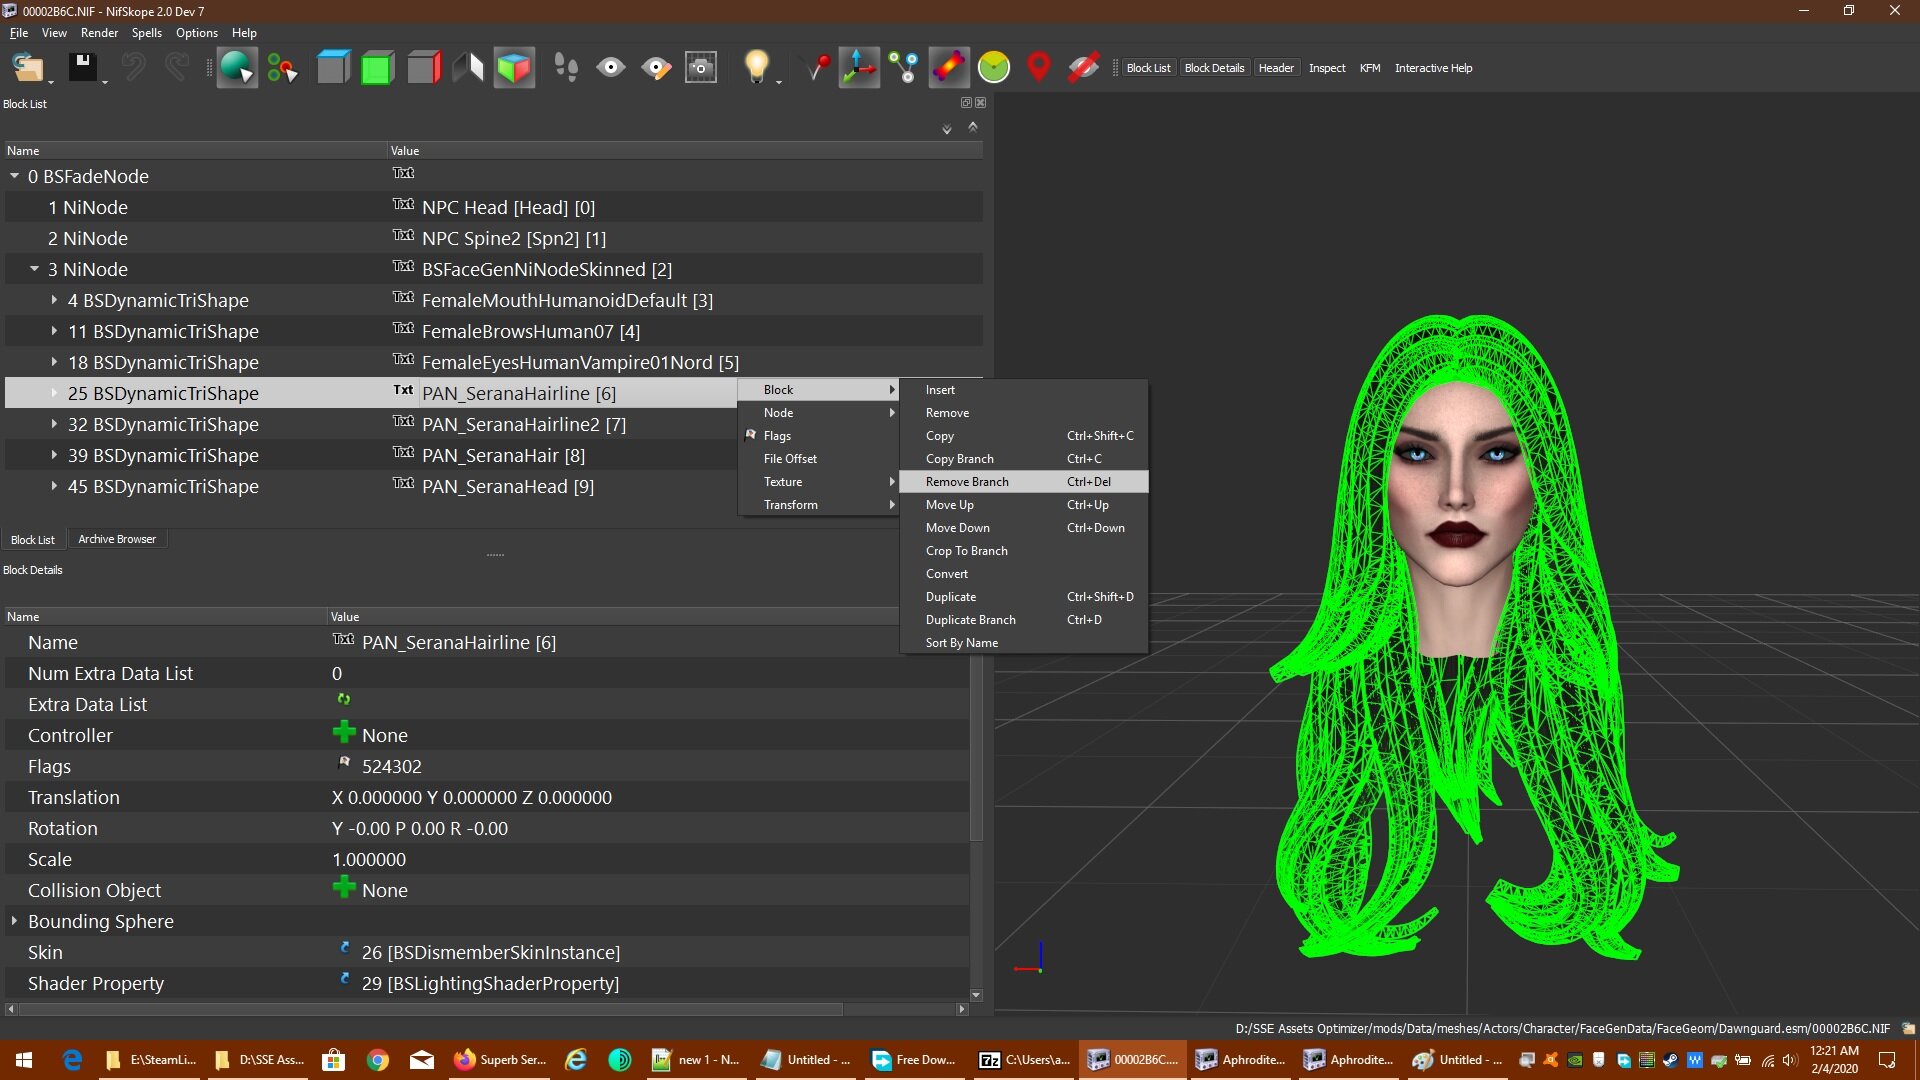Toggle the Draw Collision icon
The width and height of the screenshot is (1920, 1080).
coord(949,68)
